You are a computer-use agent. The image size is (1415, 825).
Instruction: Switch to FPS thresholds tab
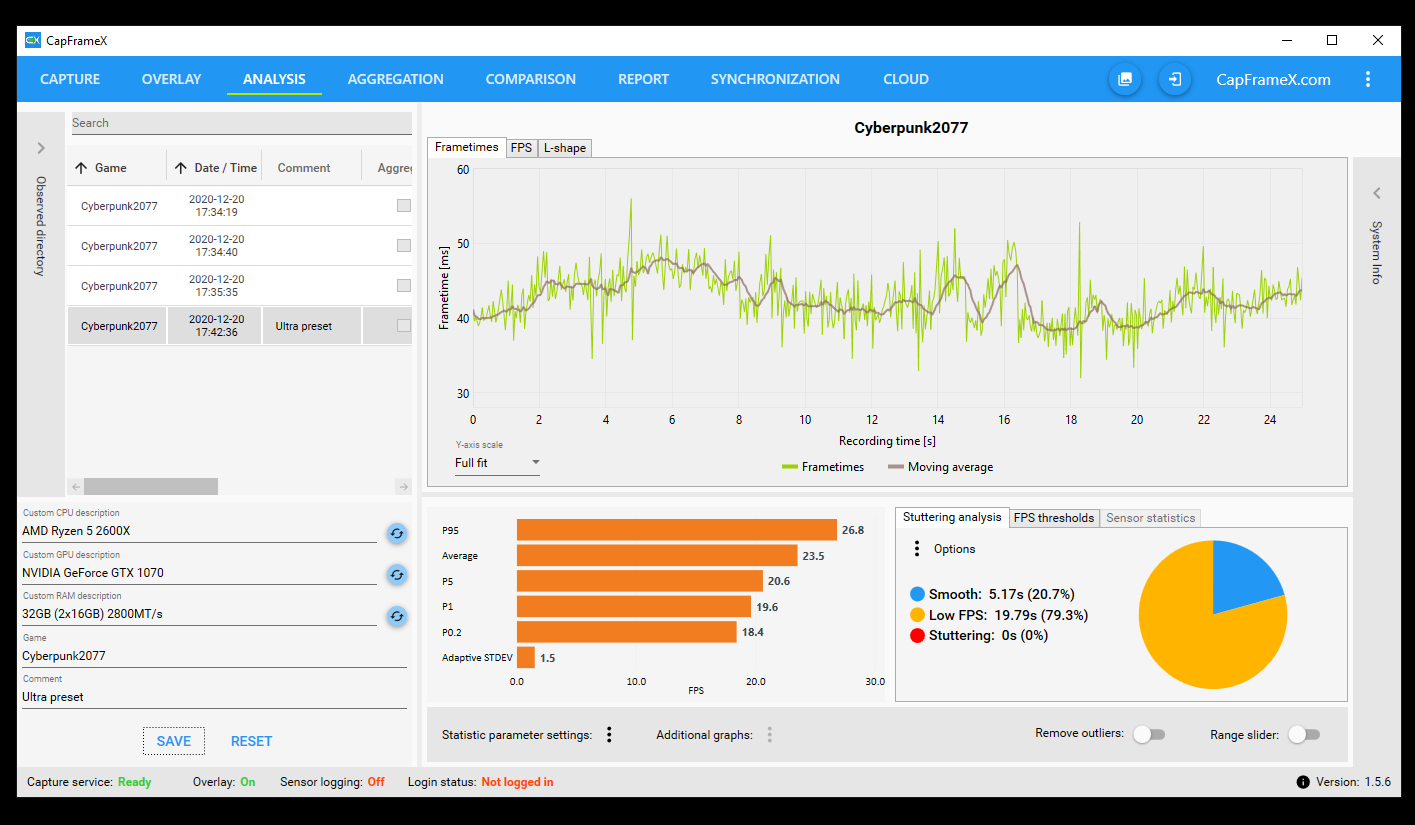pyautogui.click(x=1054, y=518)
